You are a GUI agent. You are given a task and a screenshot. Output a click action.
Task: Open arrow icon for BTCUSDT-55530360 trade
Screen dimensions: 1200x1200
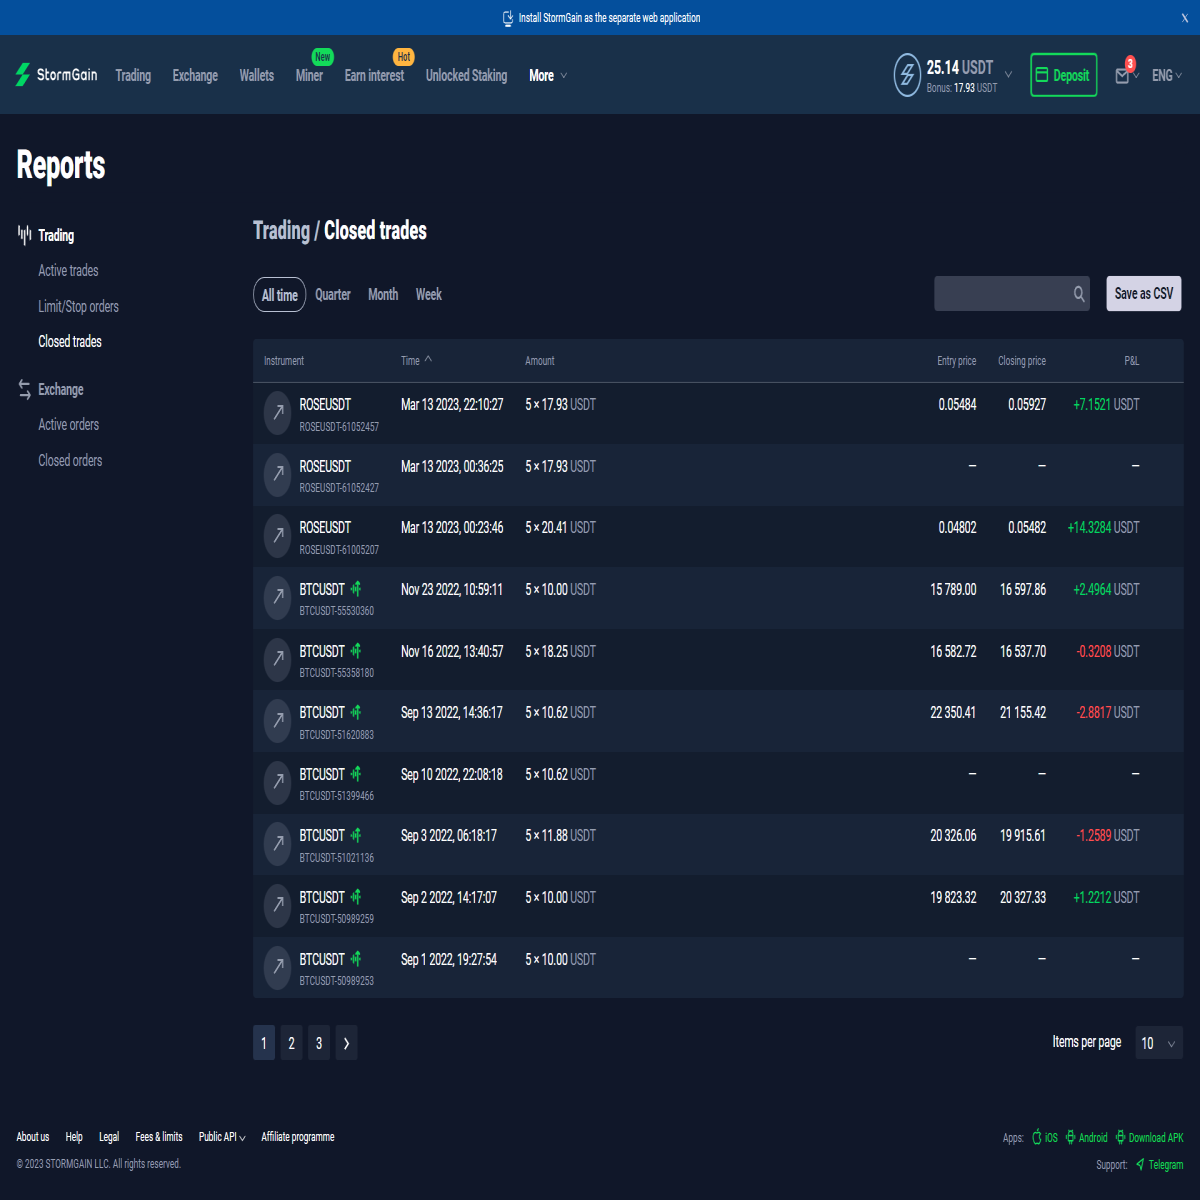coord(277,598)
